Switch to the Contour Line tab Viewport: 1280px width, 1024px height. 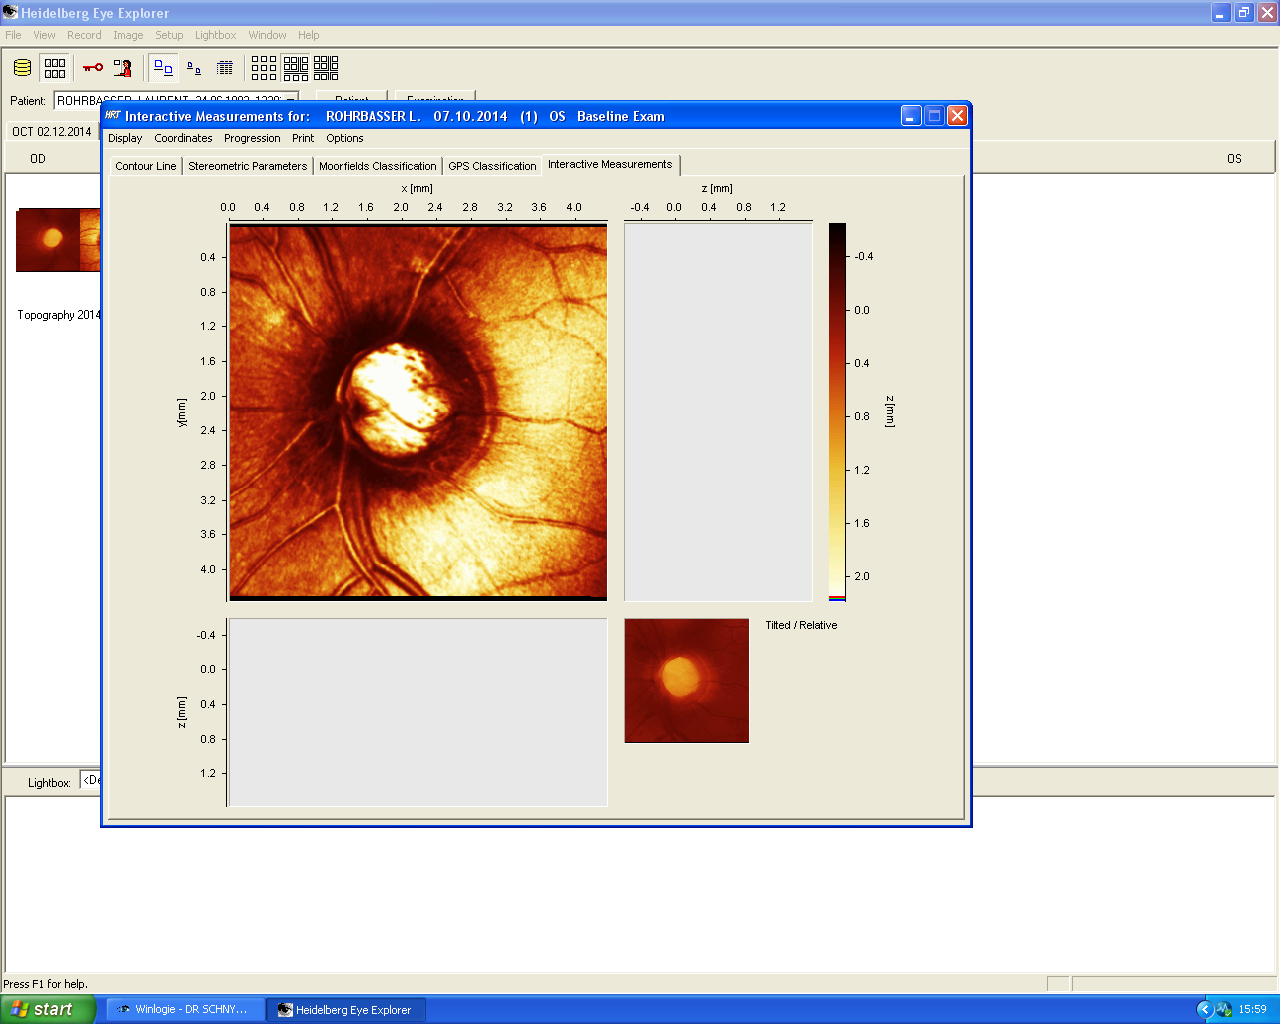click(146, 166)
